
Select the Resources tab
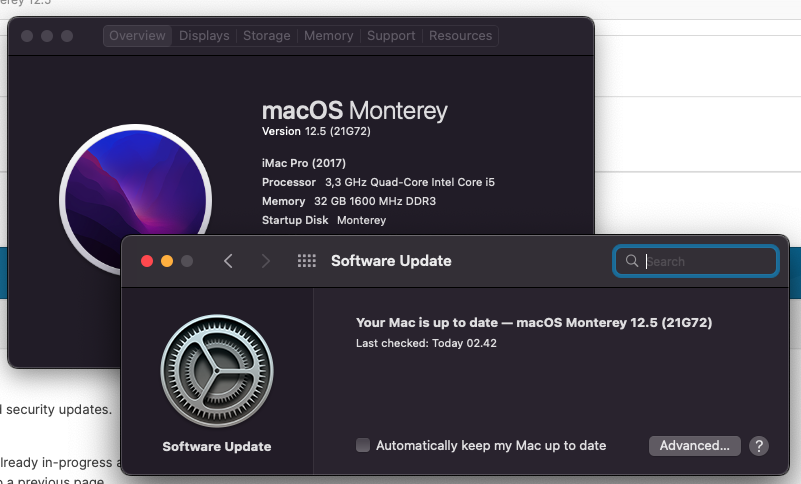(460, 36)
